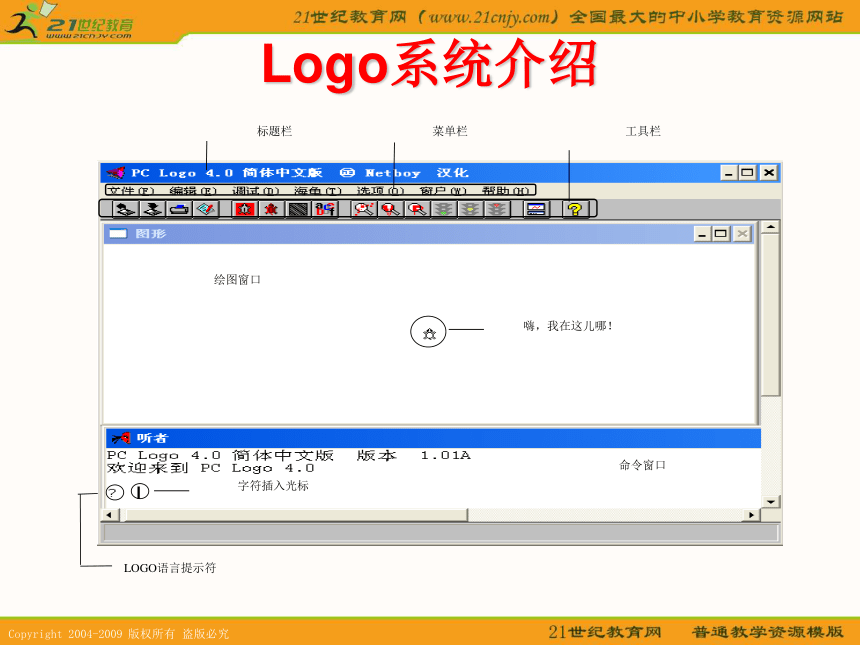The height and width of the screenshot is (645, 860).
Task: Click the horizontal scrollbar right arrow
Action: 751,514
